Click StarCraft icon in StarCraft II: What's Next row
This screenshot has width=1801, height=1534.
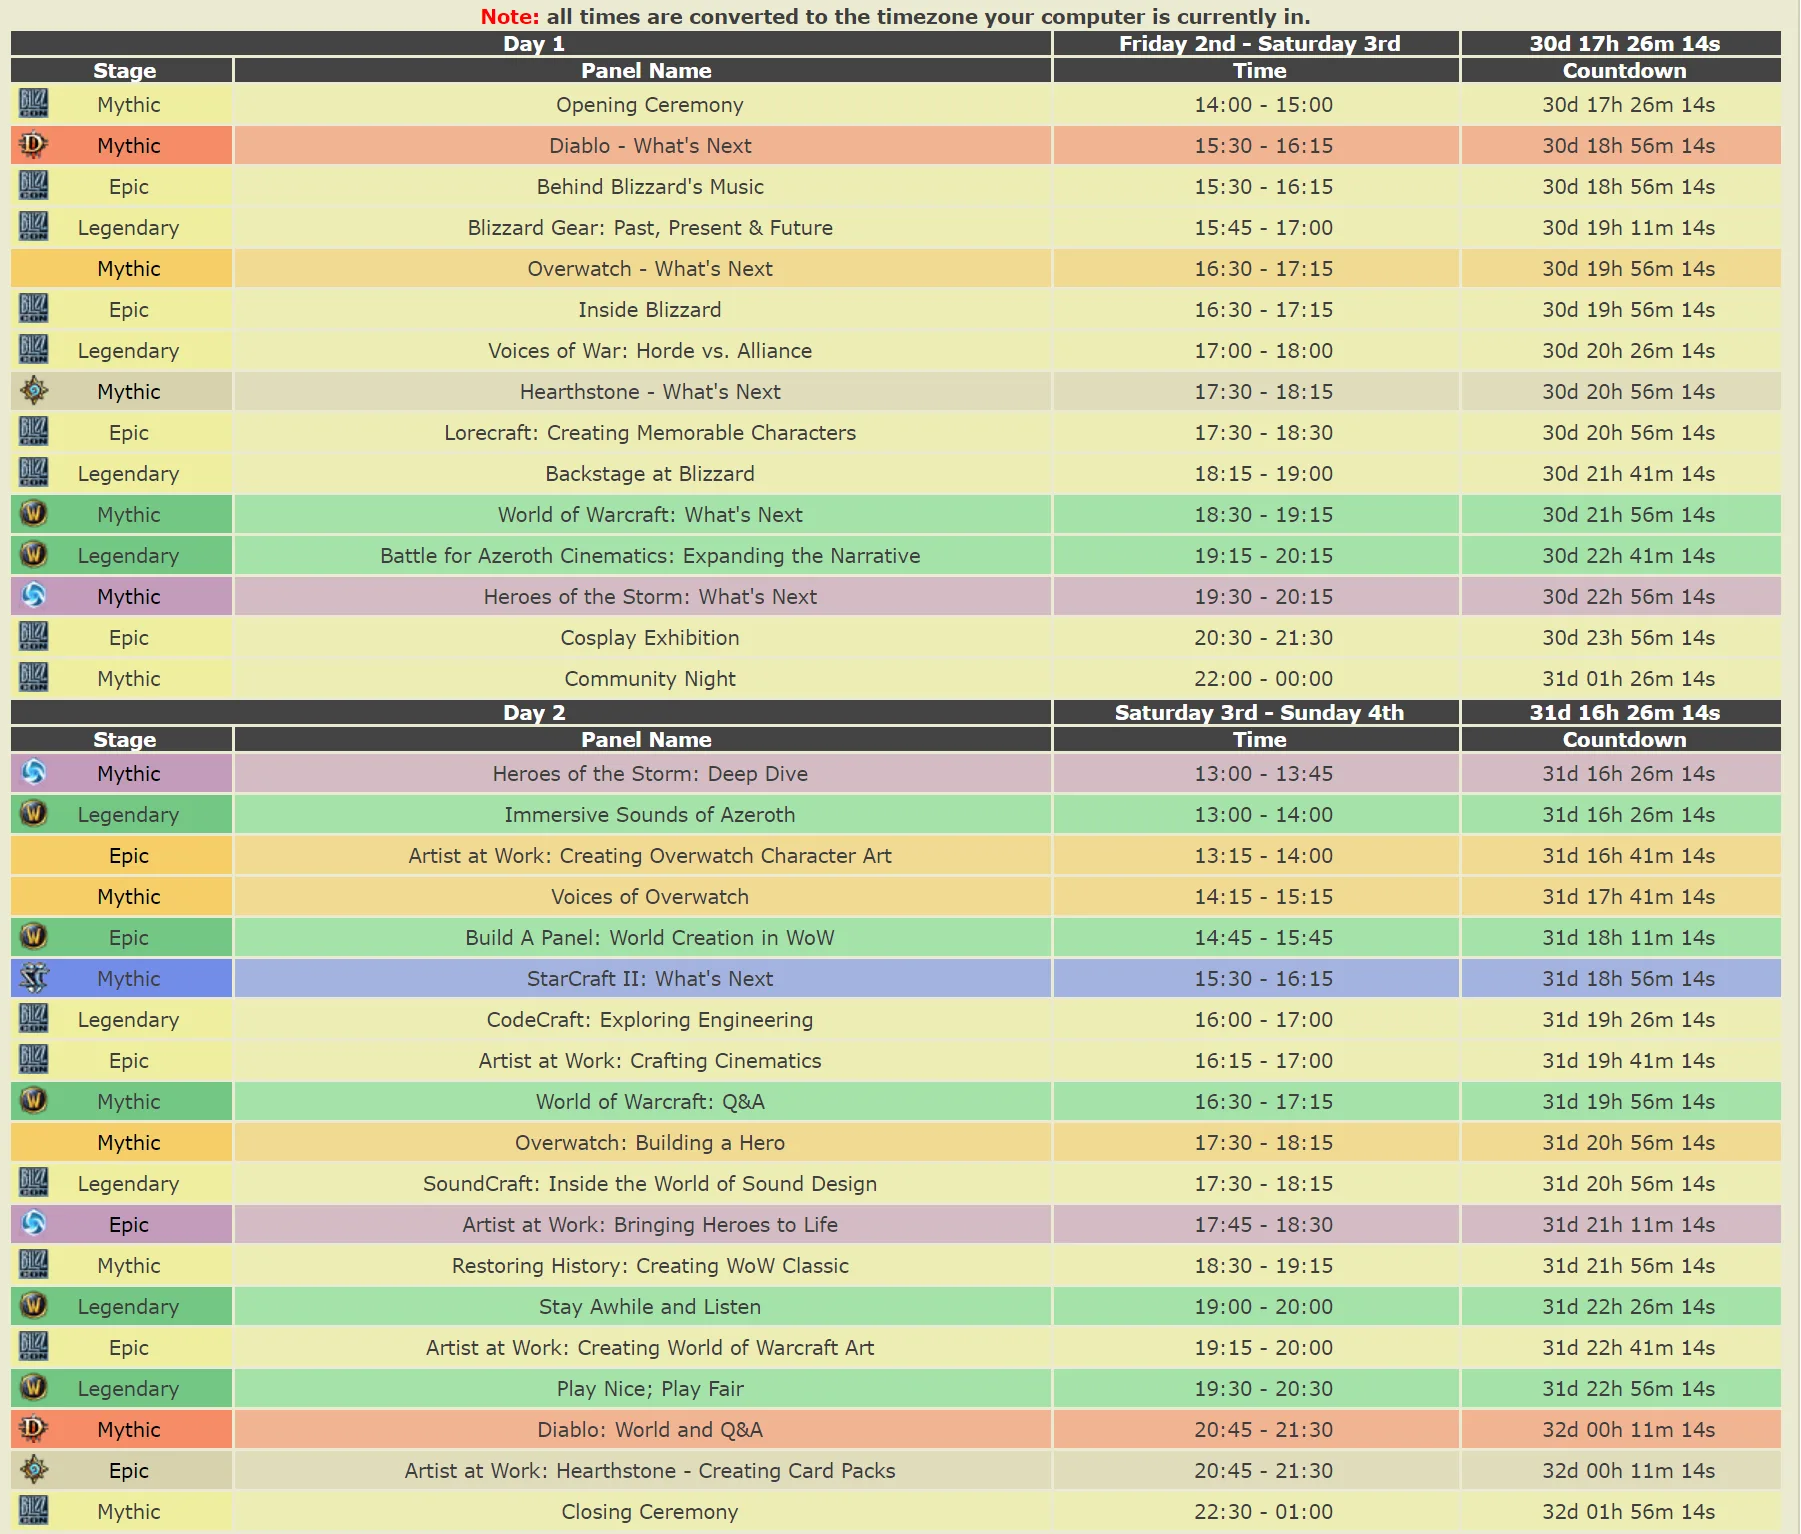(33, 977)
